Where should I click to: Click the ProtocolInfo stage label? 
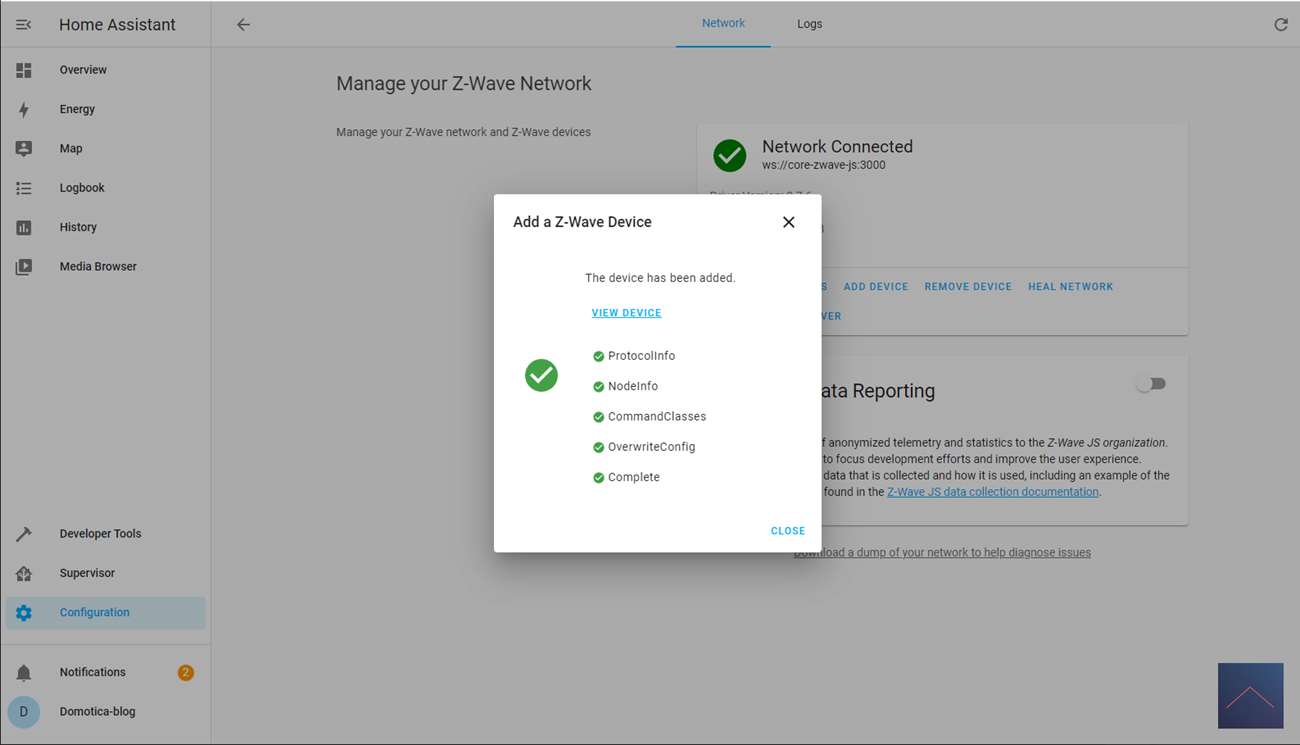pos(641,356)
